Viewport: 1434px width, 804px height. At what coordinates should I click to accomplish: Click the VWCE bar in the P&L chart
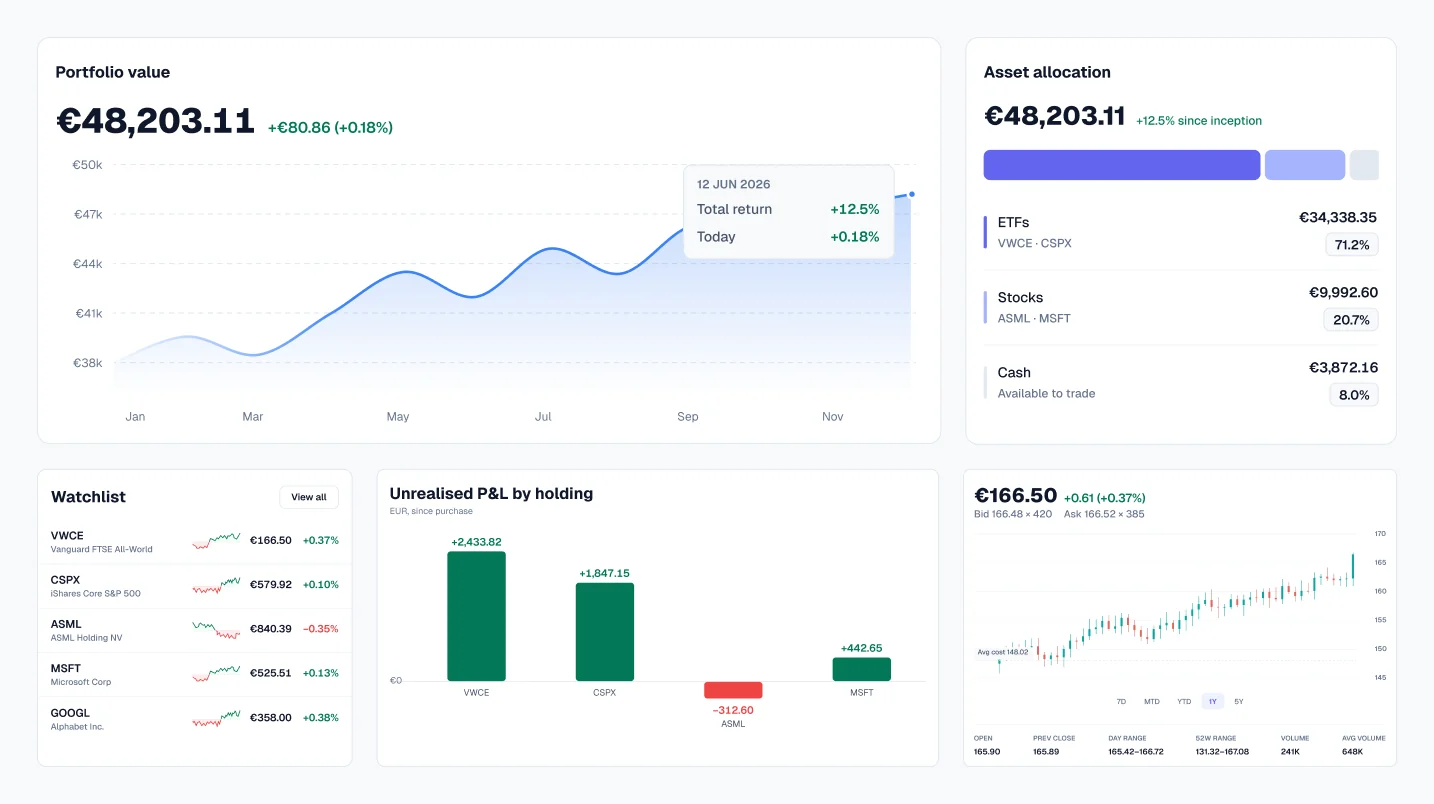(476, 616)
